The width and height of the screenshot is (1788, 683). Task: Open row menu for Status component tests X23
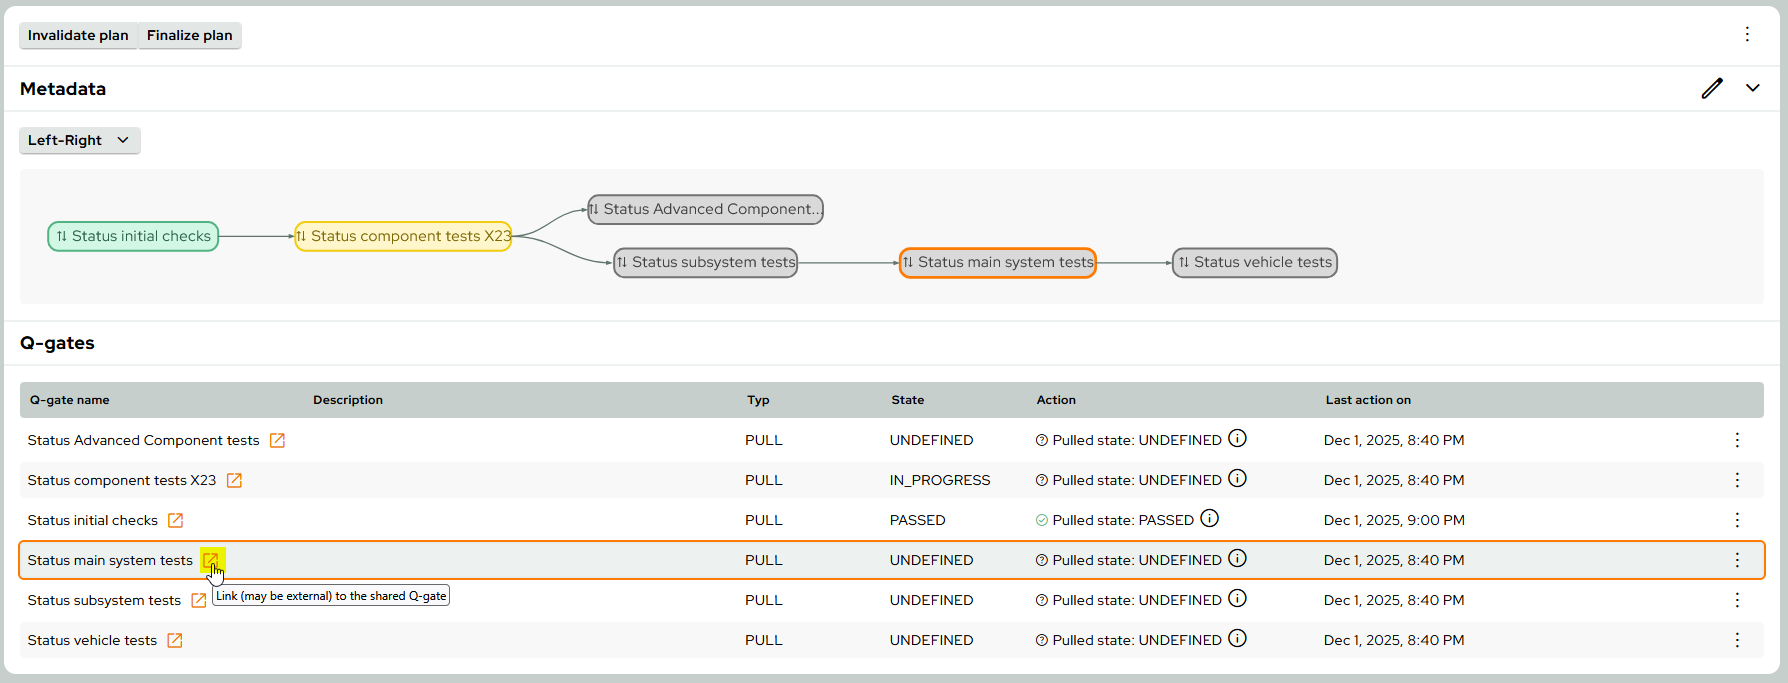[1737, 480]
